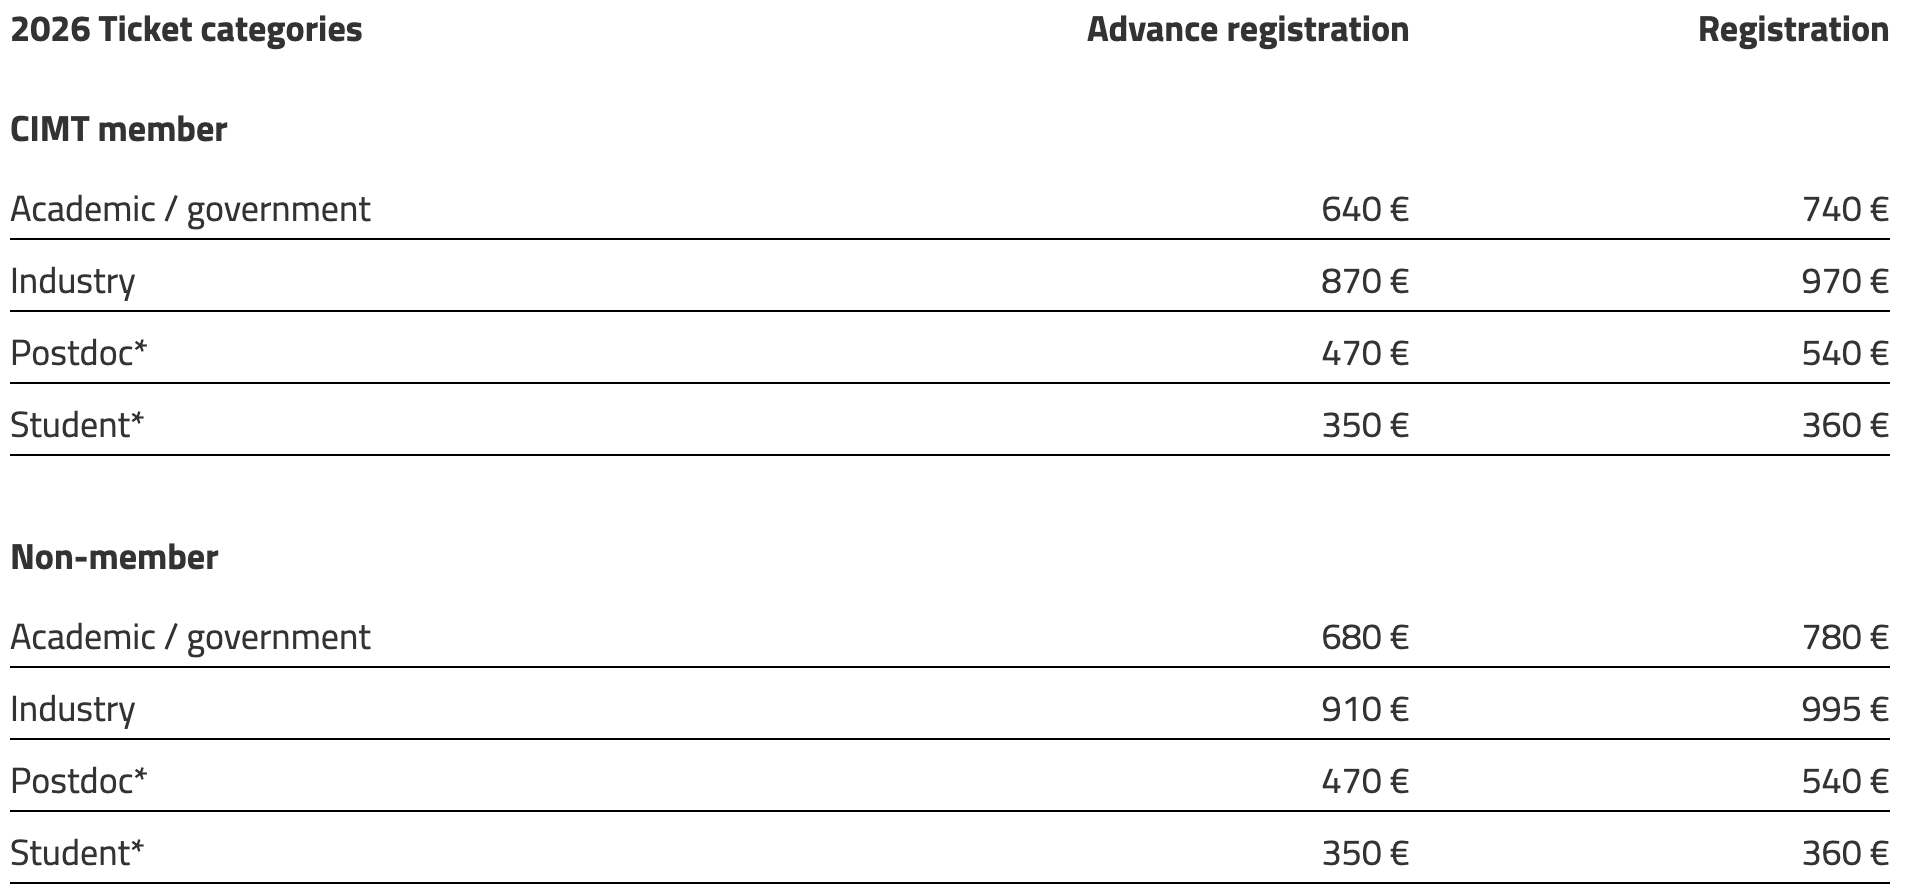Click the Non-member Industry row label
The height and width of the screenshot is (892, 1912).
click(x=72, y=710)
